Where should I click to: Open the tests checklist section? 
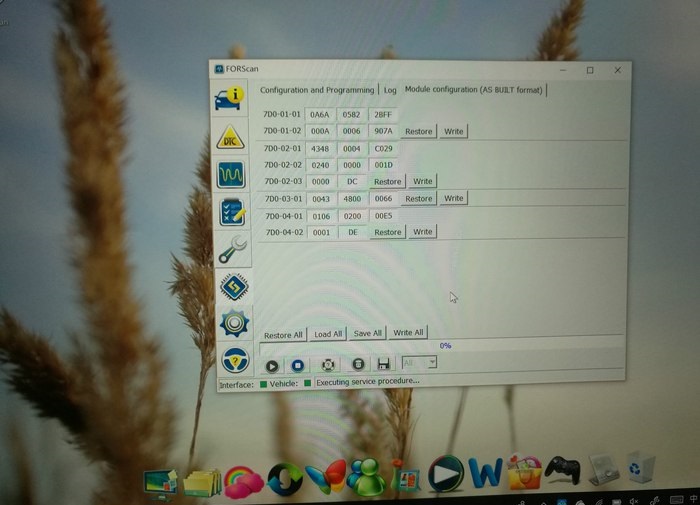coord(232,212)
